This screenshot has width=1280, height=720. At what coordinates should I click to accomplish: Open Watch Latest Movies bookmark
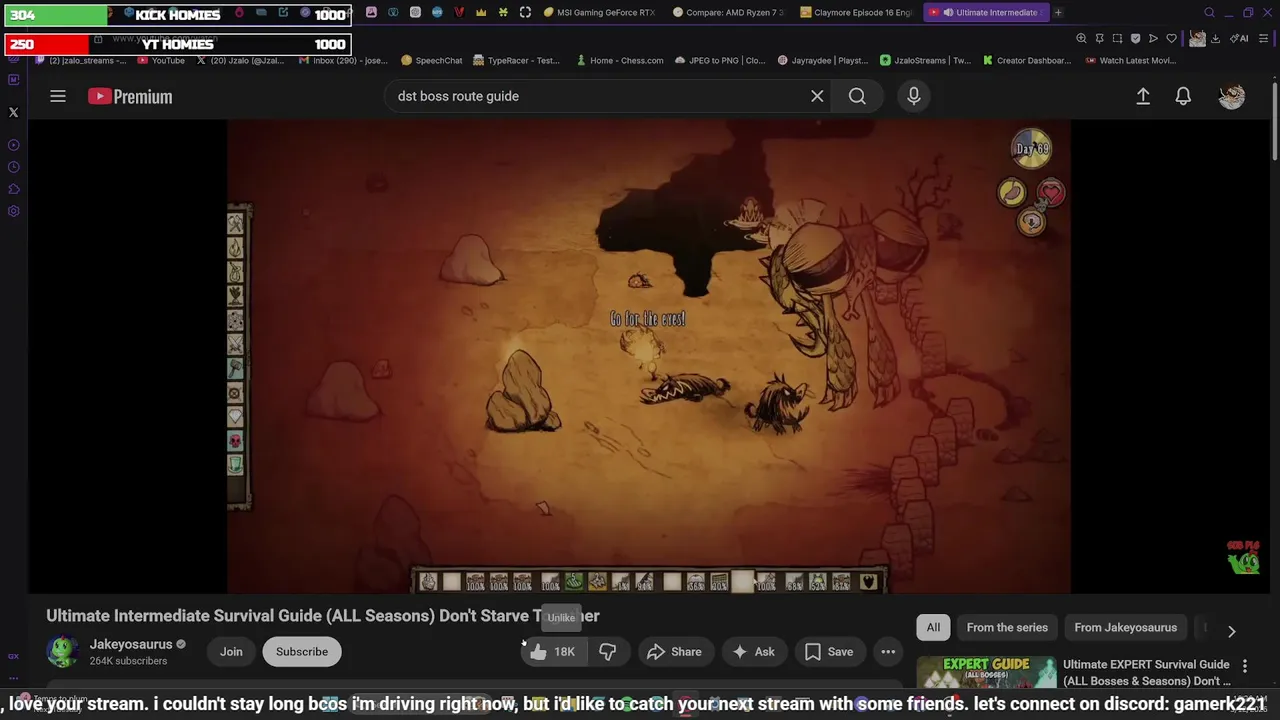pos(1130,60)
